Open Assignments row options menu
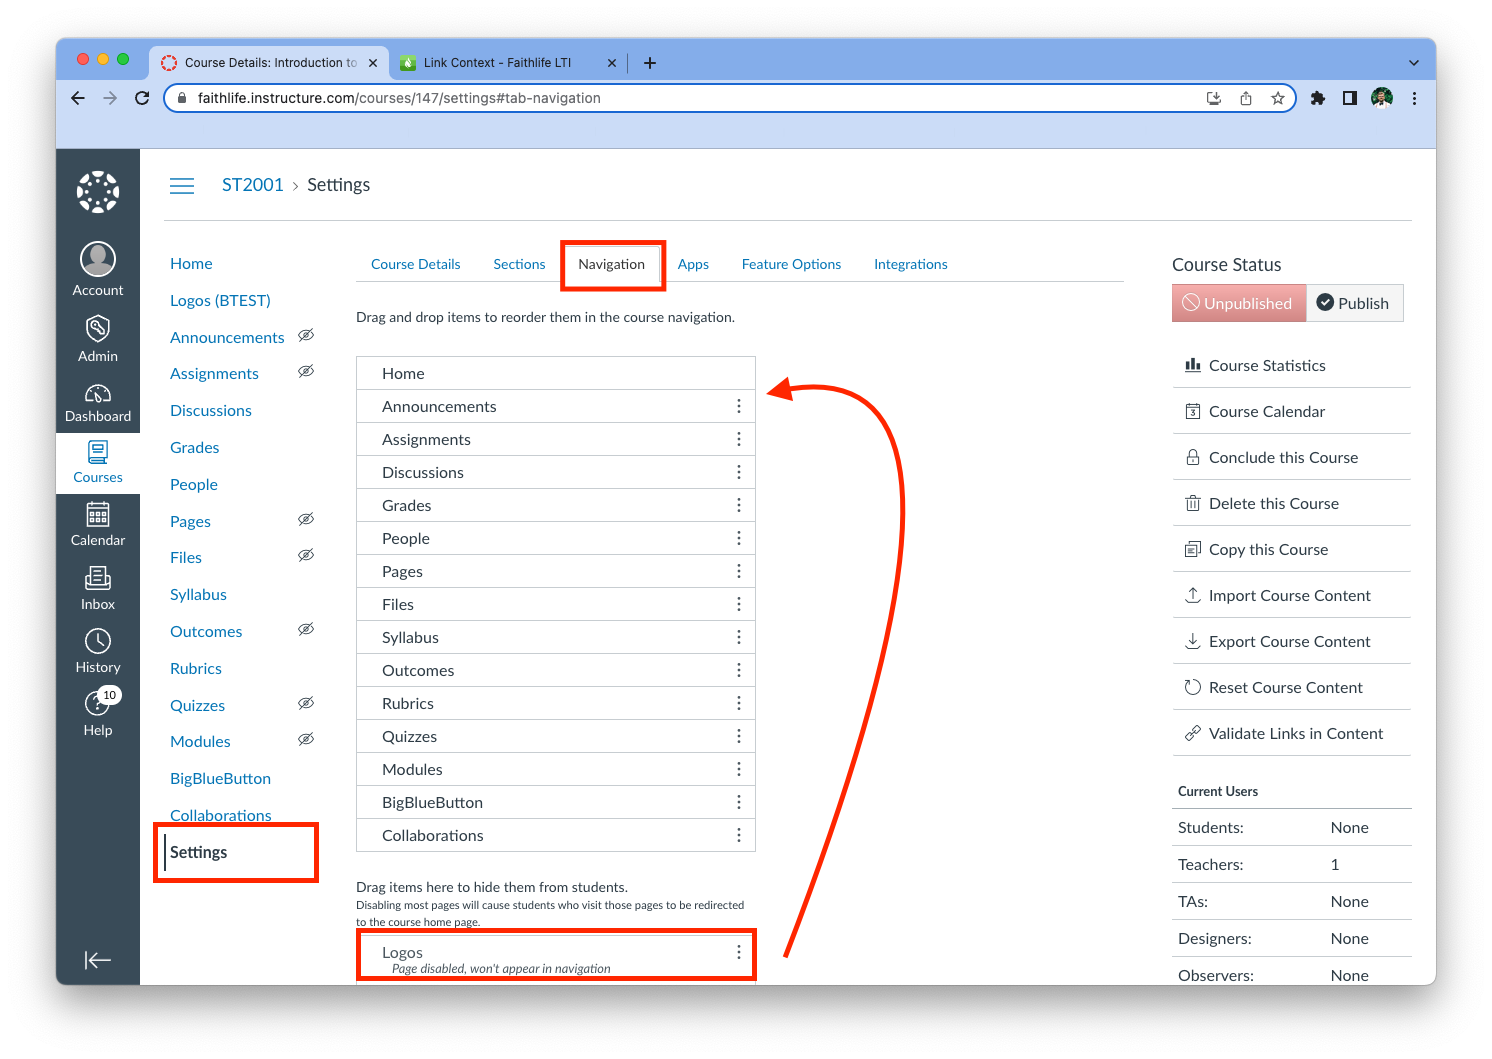1492x1059 pixels. [x=739, y=439]
